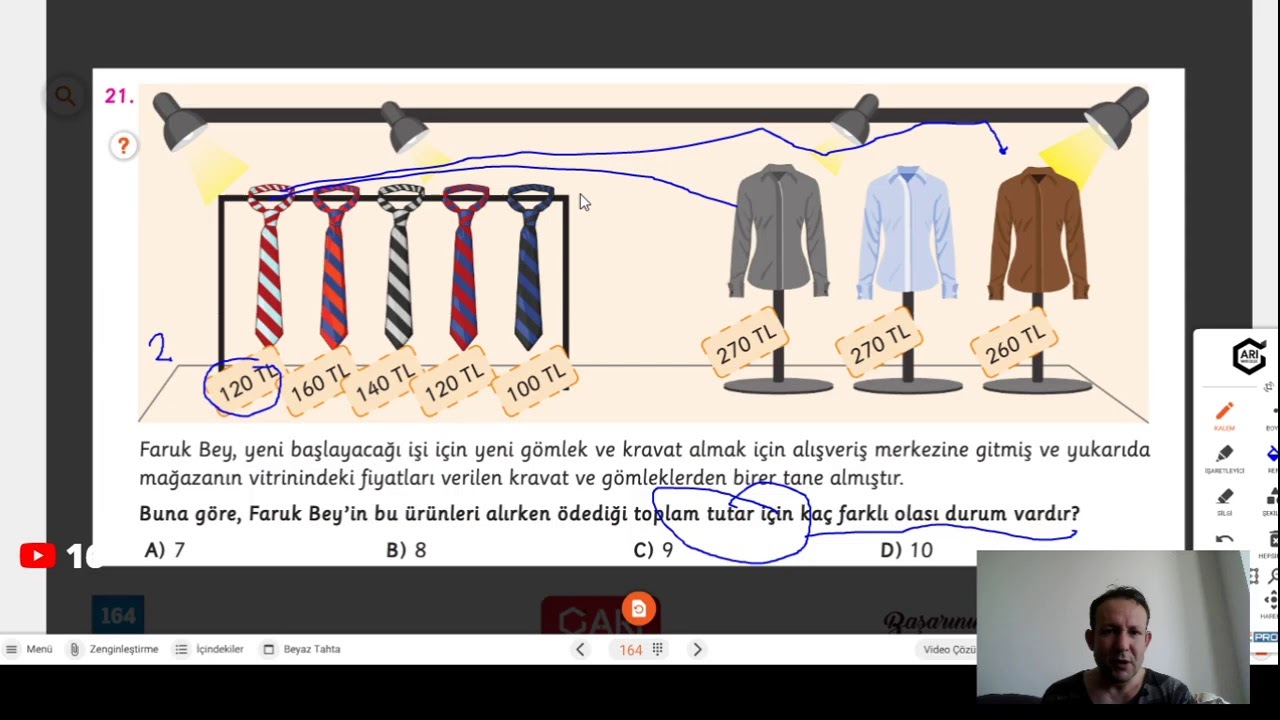Click the red question mark help icon
The image size is (1280, 720).
tap(123, 146)
